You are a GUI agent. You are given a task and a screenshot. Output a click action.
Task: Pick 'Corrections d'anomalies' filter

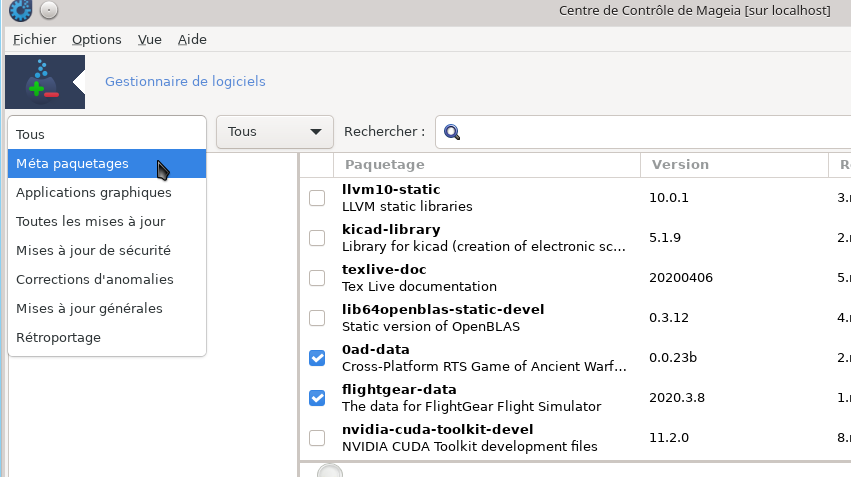pos(107,279)
